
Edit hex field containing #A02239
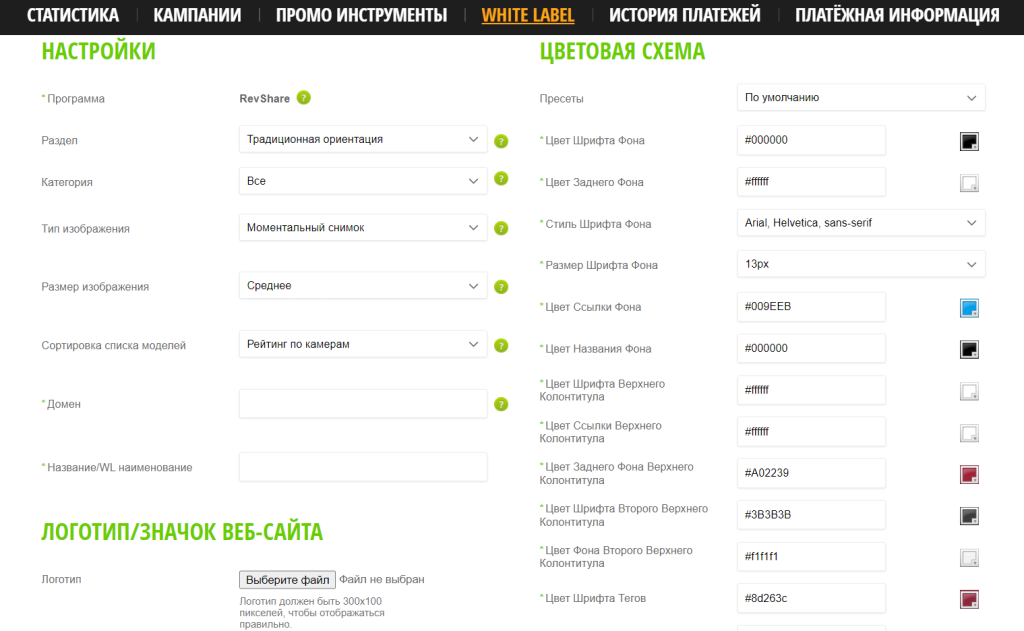(x=811, y=474)
